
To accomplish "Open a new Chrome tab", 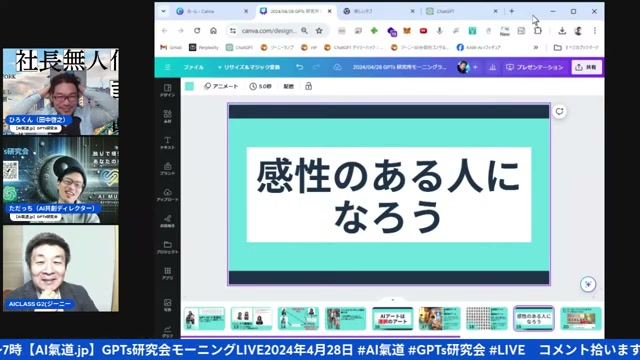I will point(511,11).
